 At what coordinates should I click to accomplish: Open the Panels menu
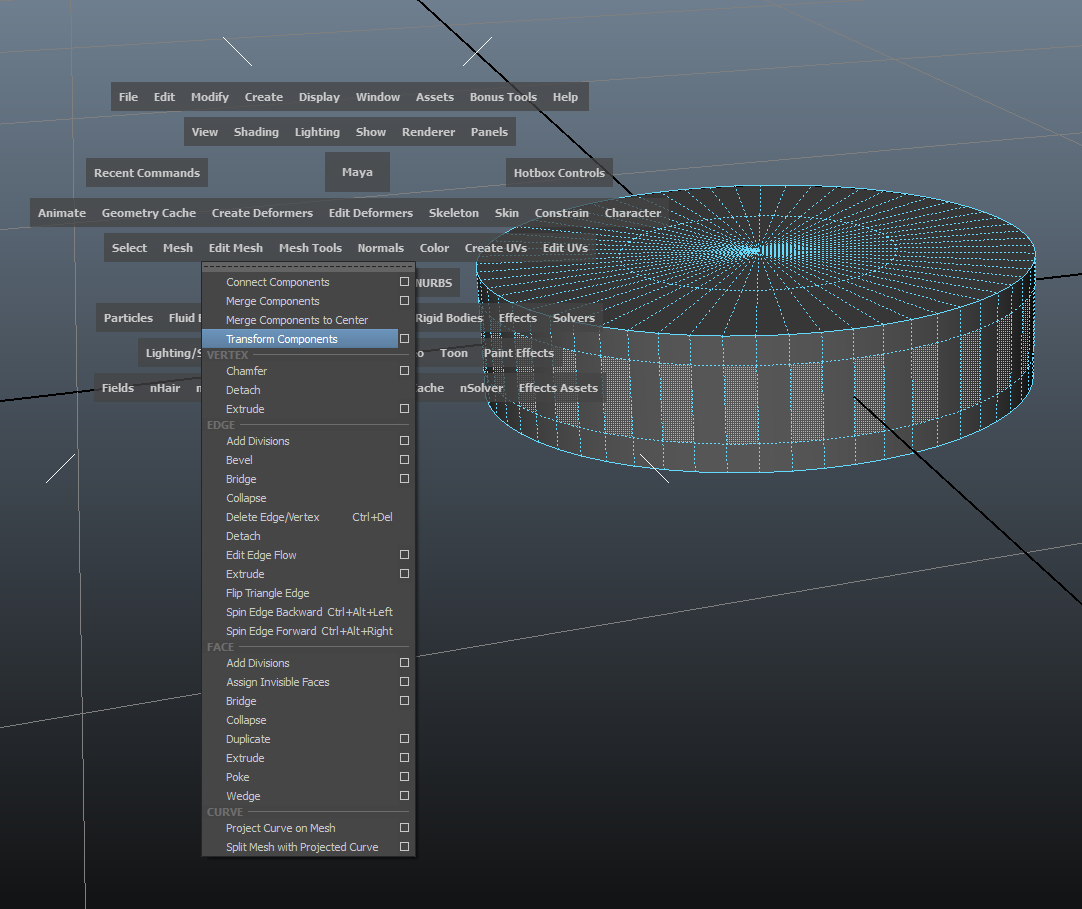click(489, 132)
